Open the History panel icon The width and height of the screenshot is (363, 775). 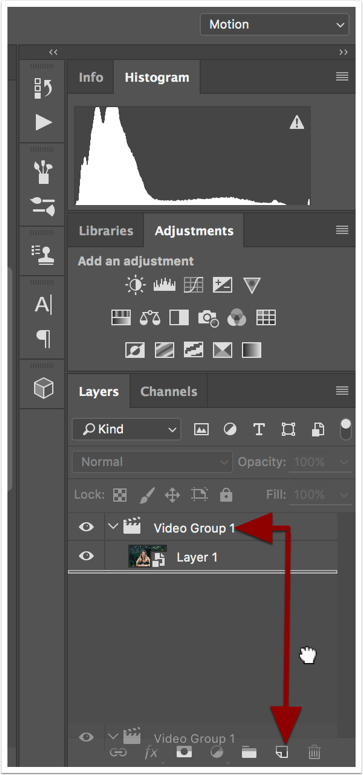[x=44, y=88]
